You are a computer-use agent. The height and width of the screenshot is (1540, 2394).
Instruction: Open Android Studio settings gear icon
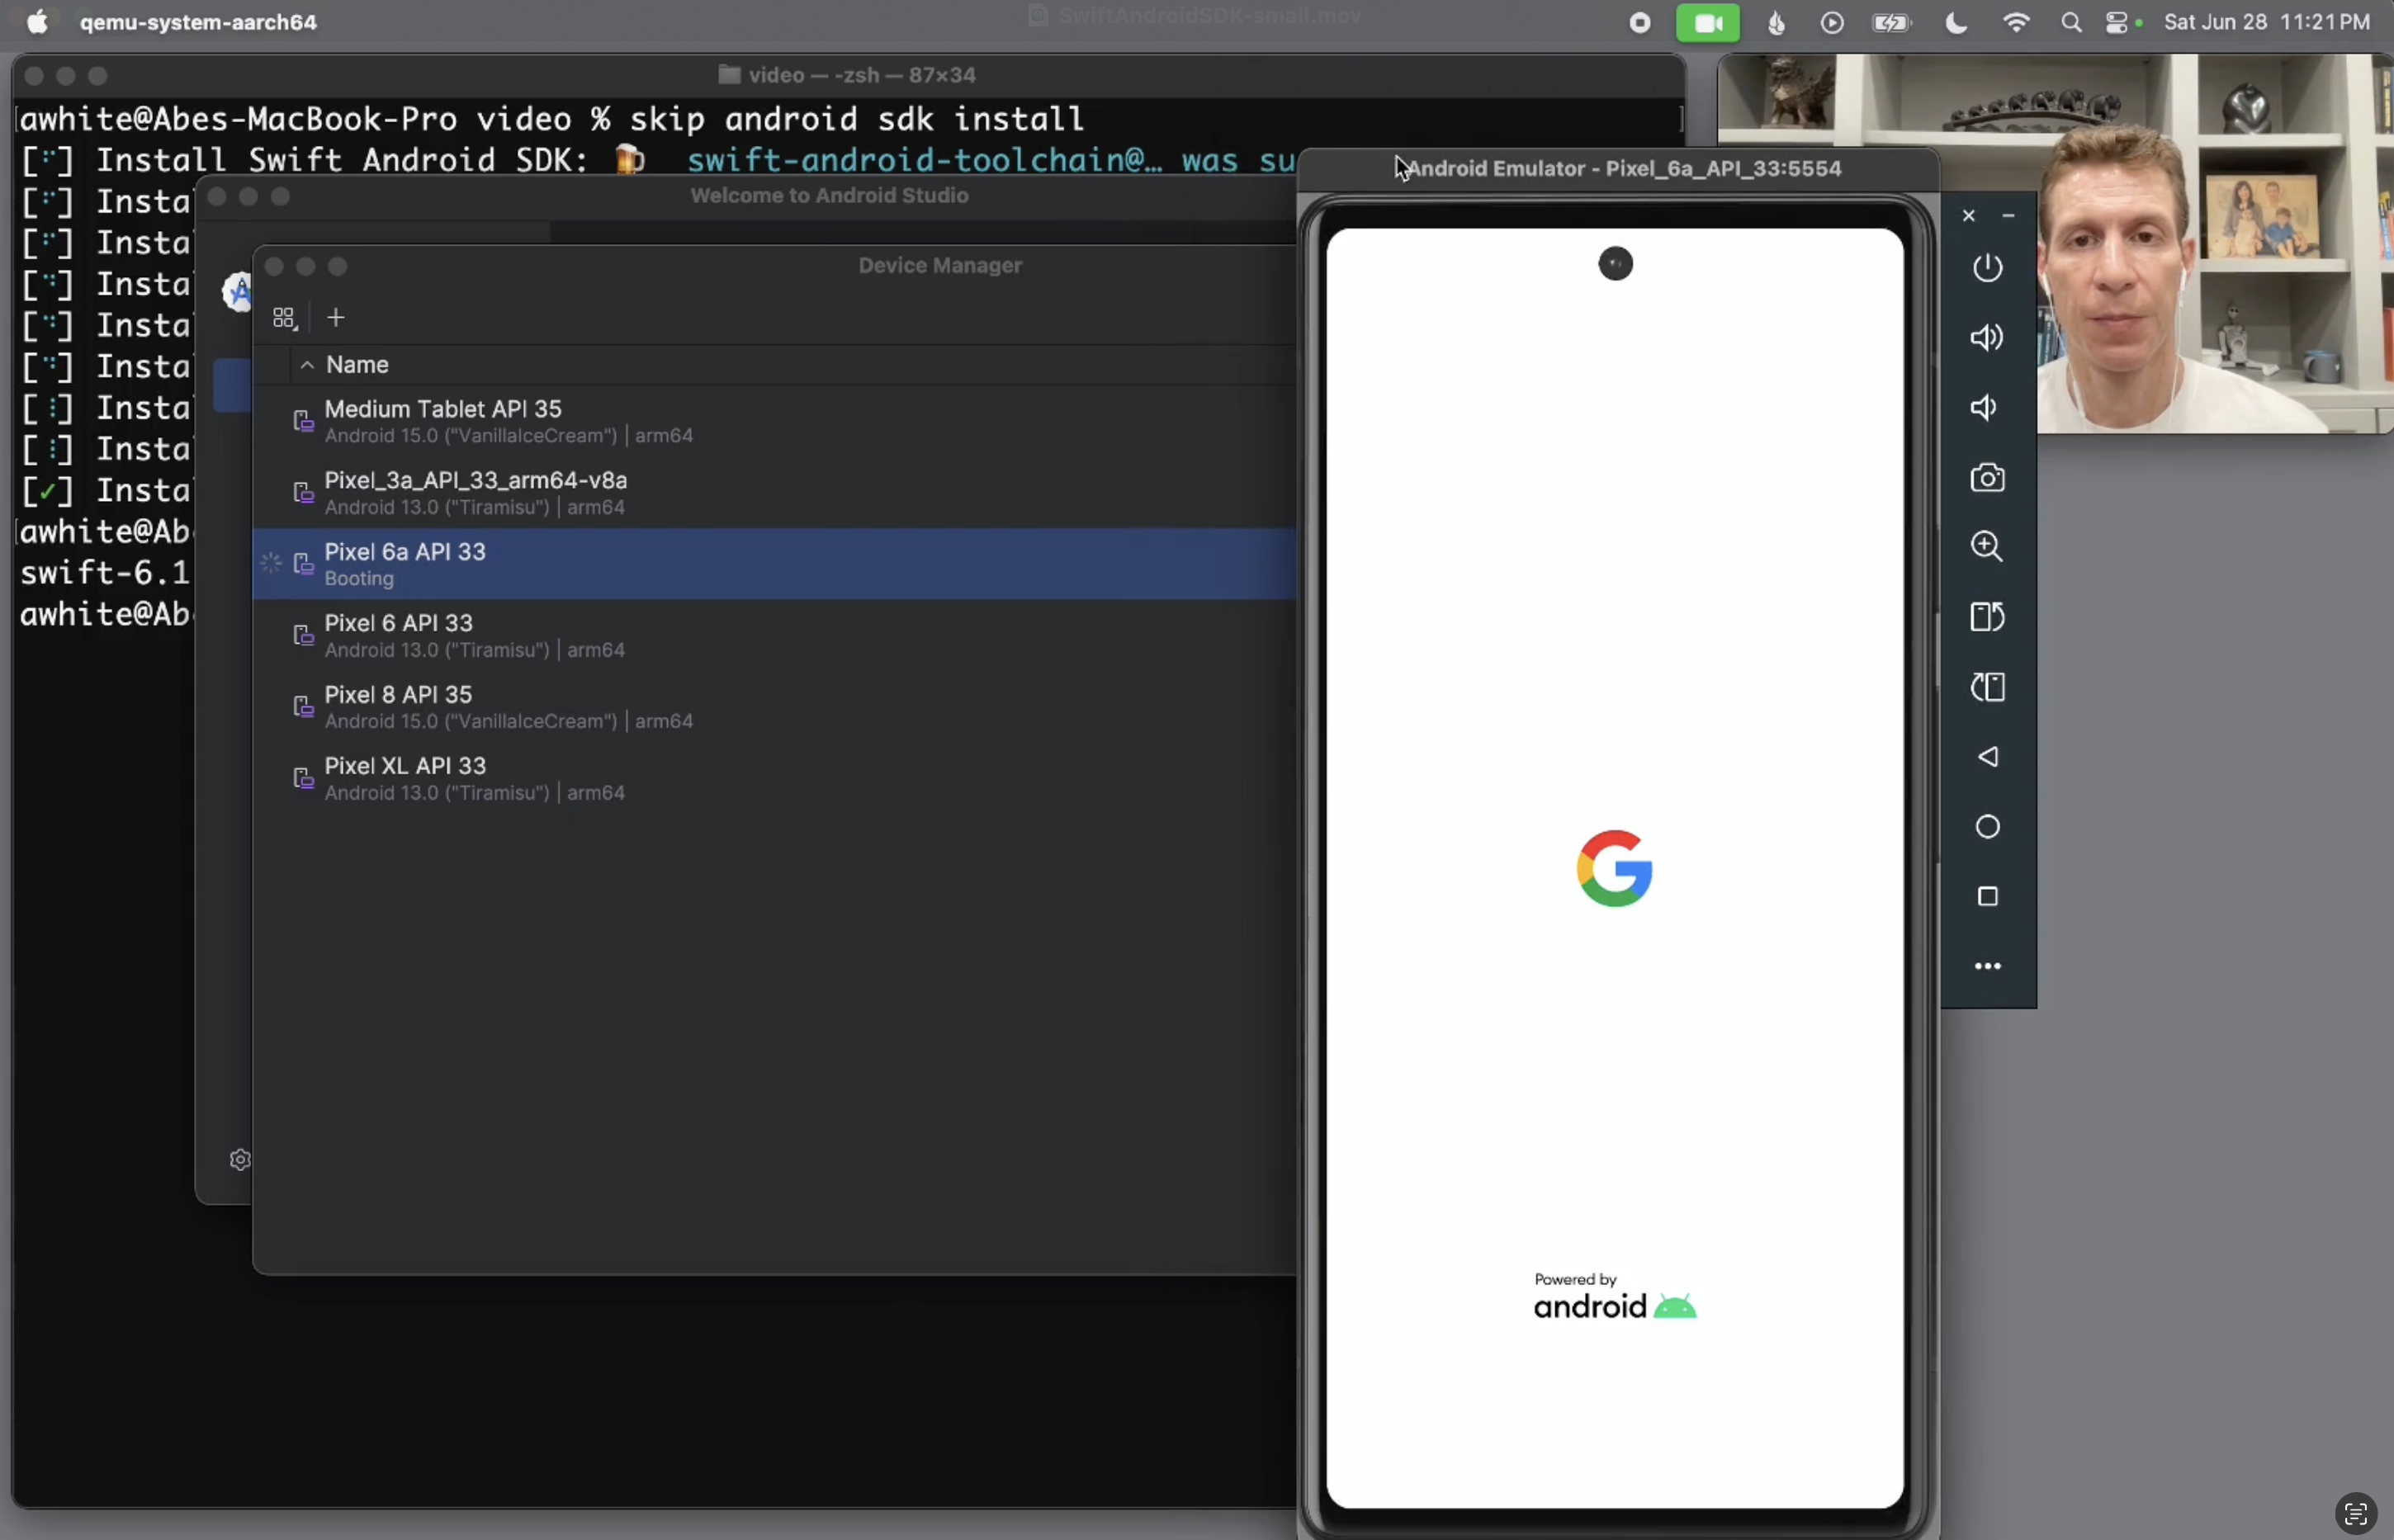click(240, 1160)
